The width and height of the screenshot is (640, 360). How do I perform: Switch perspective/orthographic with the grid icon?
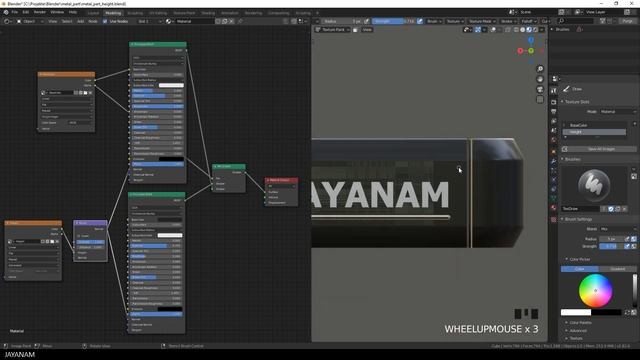coord(540,100)
